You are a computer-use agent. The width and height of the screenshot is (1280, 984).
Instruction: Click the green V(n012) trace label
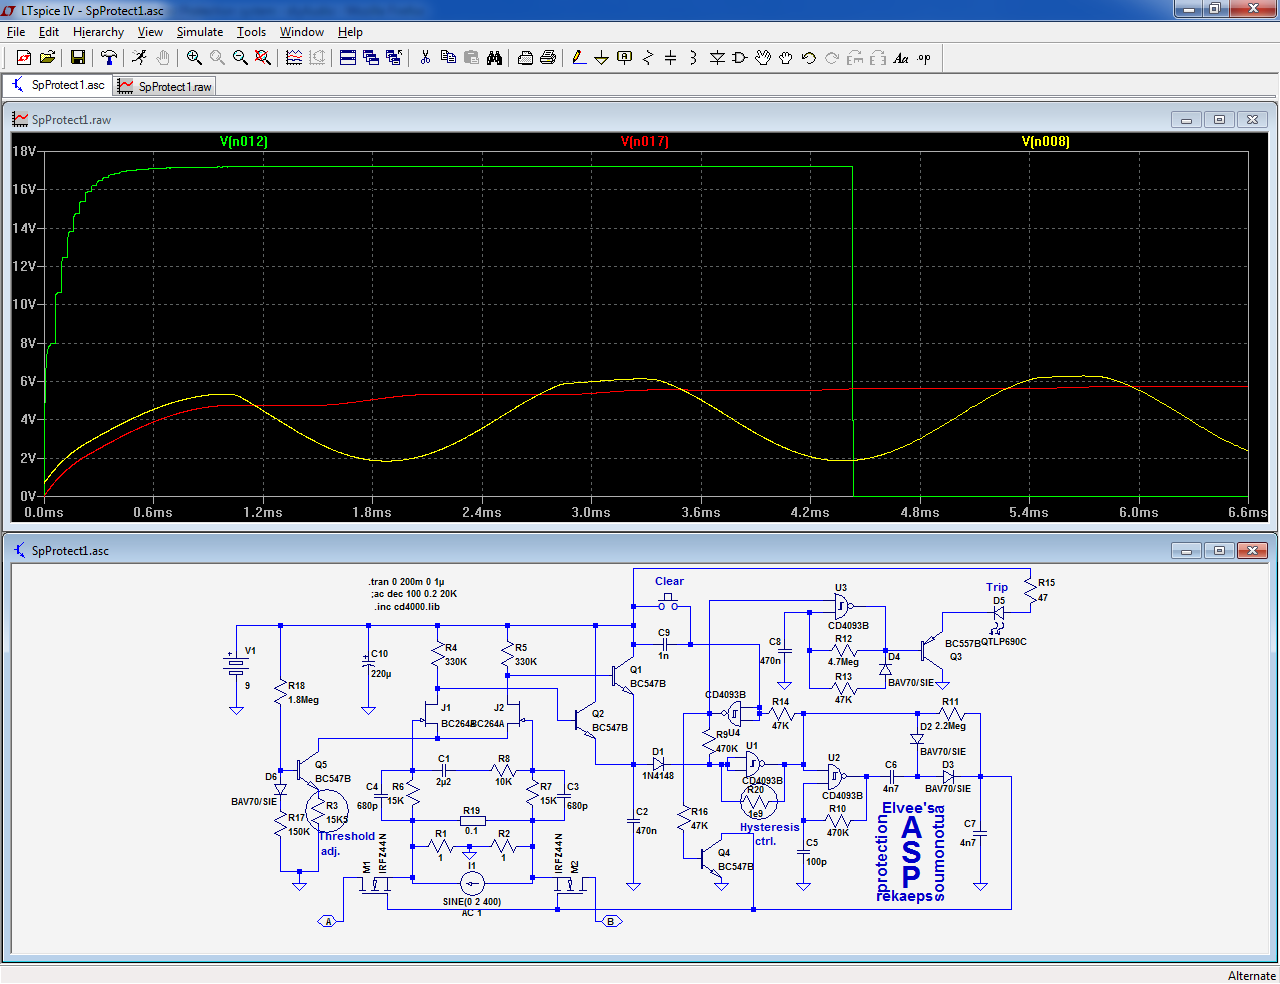click(244, 141)
